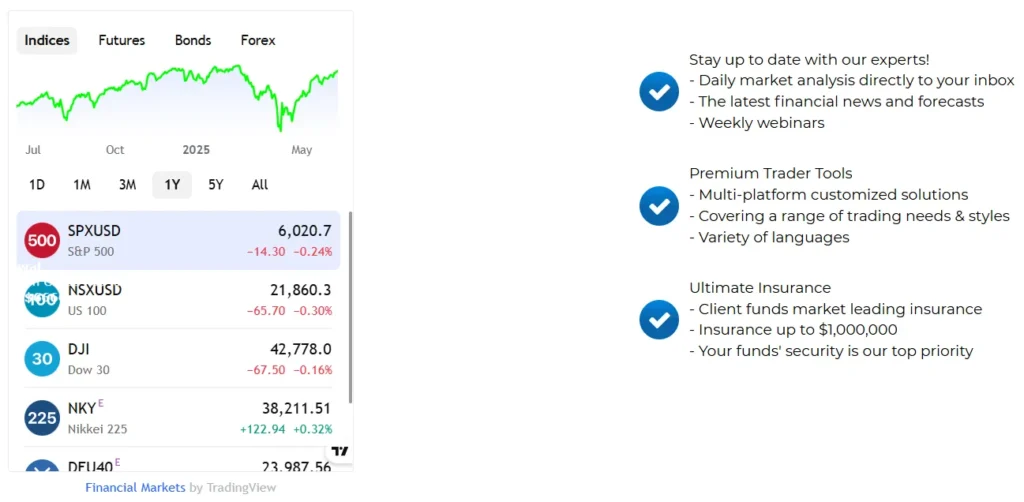Show the All time range
Image resolution: width=1024 pixels, height=502 pixels.
[260, 185]
